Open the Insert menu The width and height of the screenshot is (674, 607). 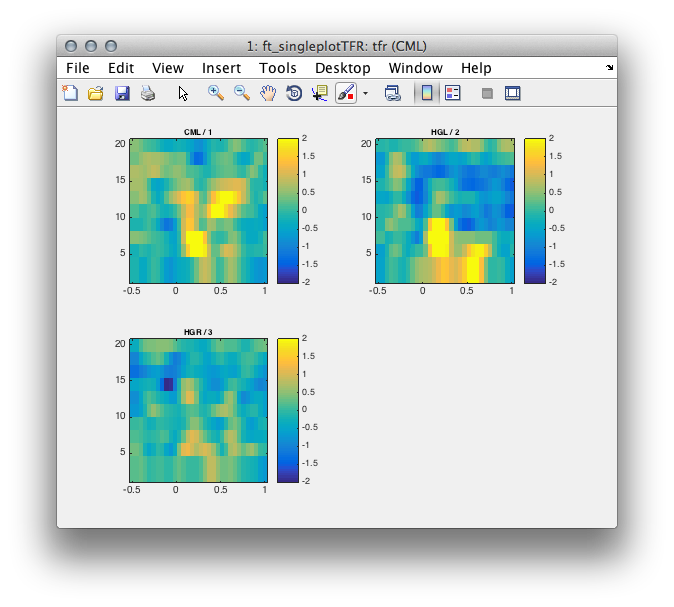tap(221, 68)
